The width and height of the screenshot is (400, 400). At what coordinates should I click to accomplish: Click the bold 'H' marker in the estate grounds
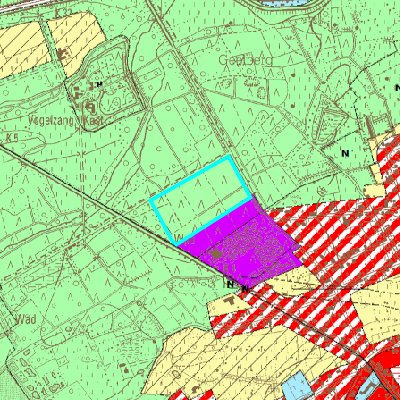coord(99,84)
